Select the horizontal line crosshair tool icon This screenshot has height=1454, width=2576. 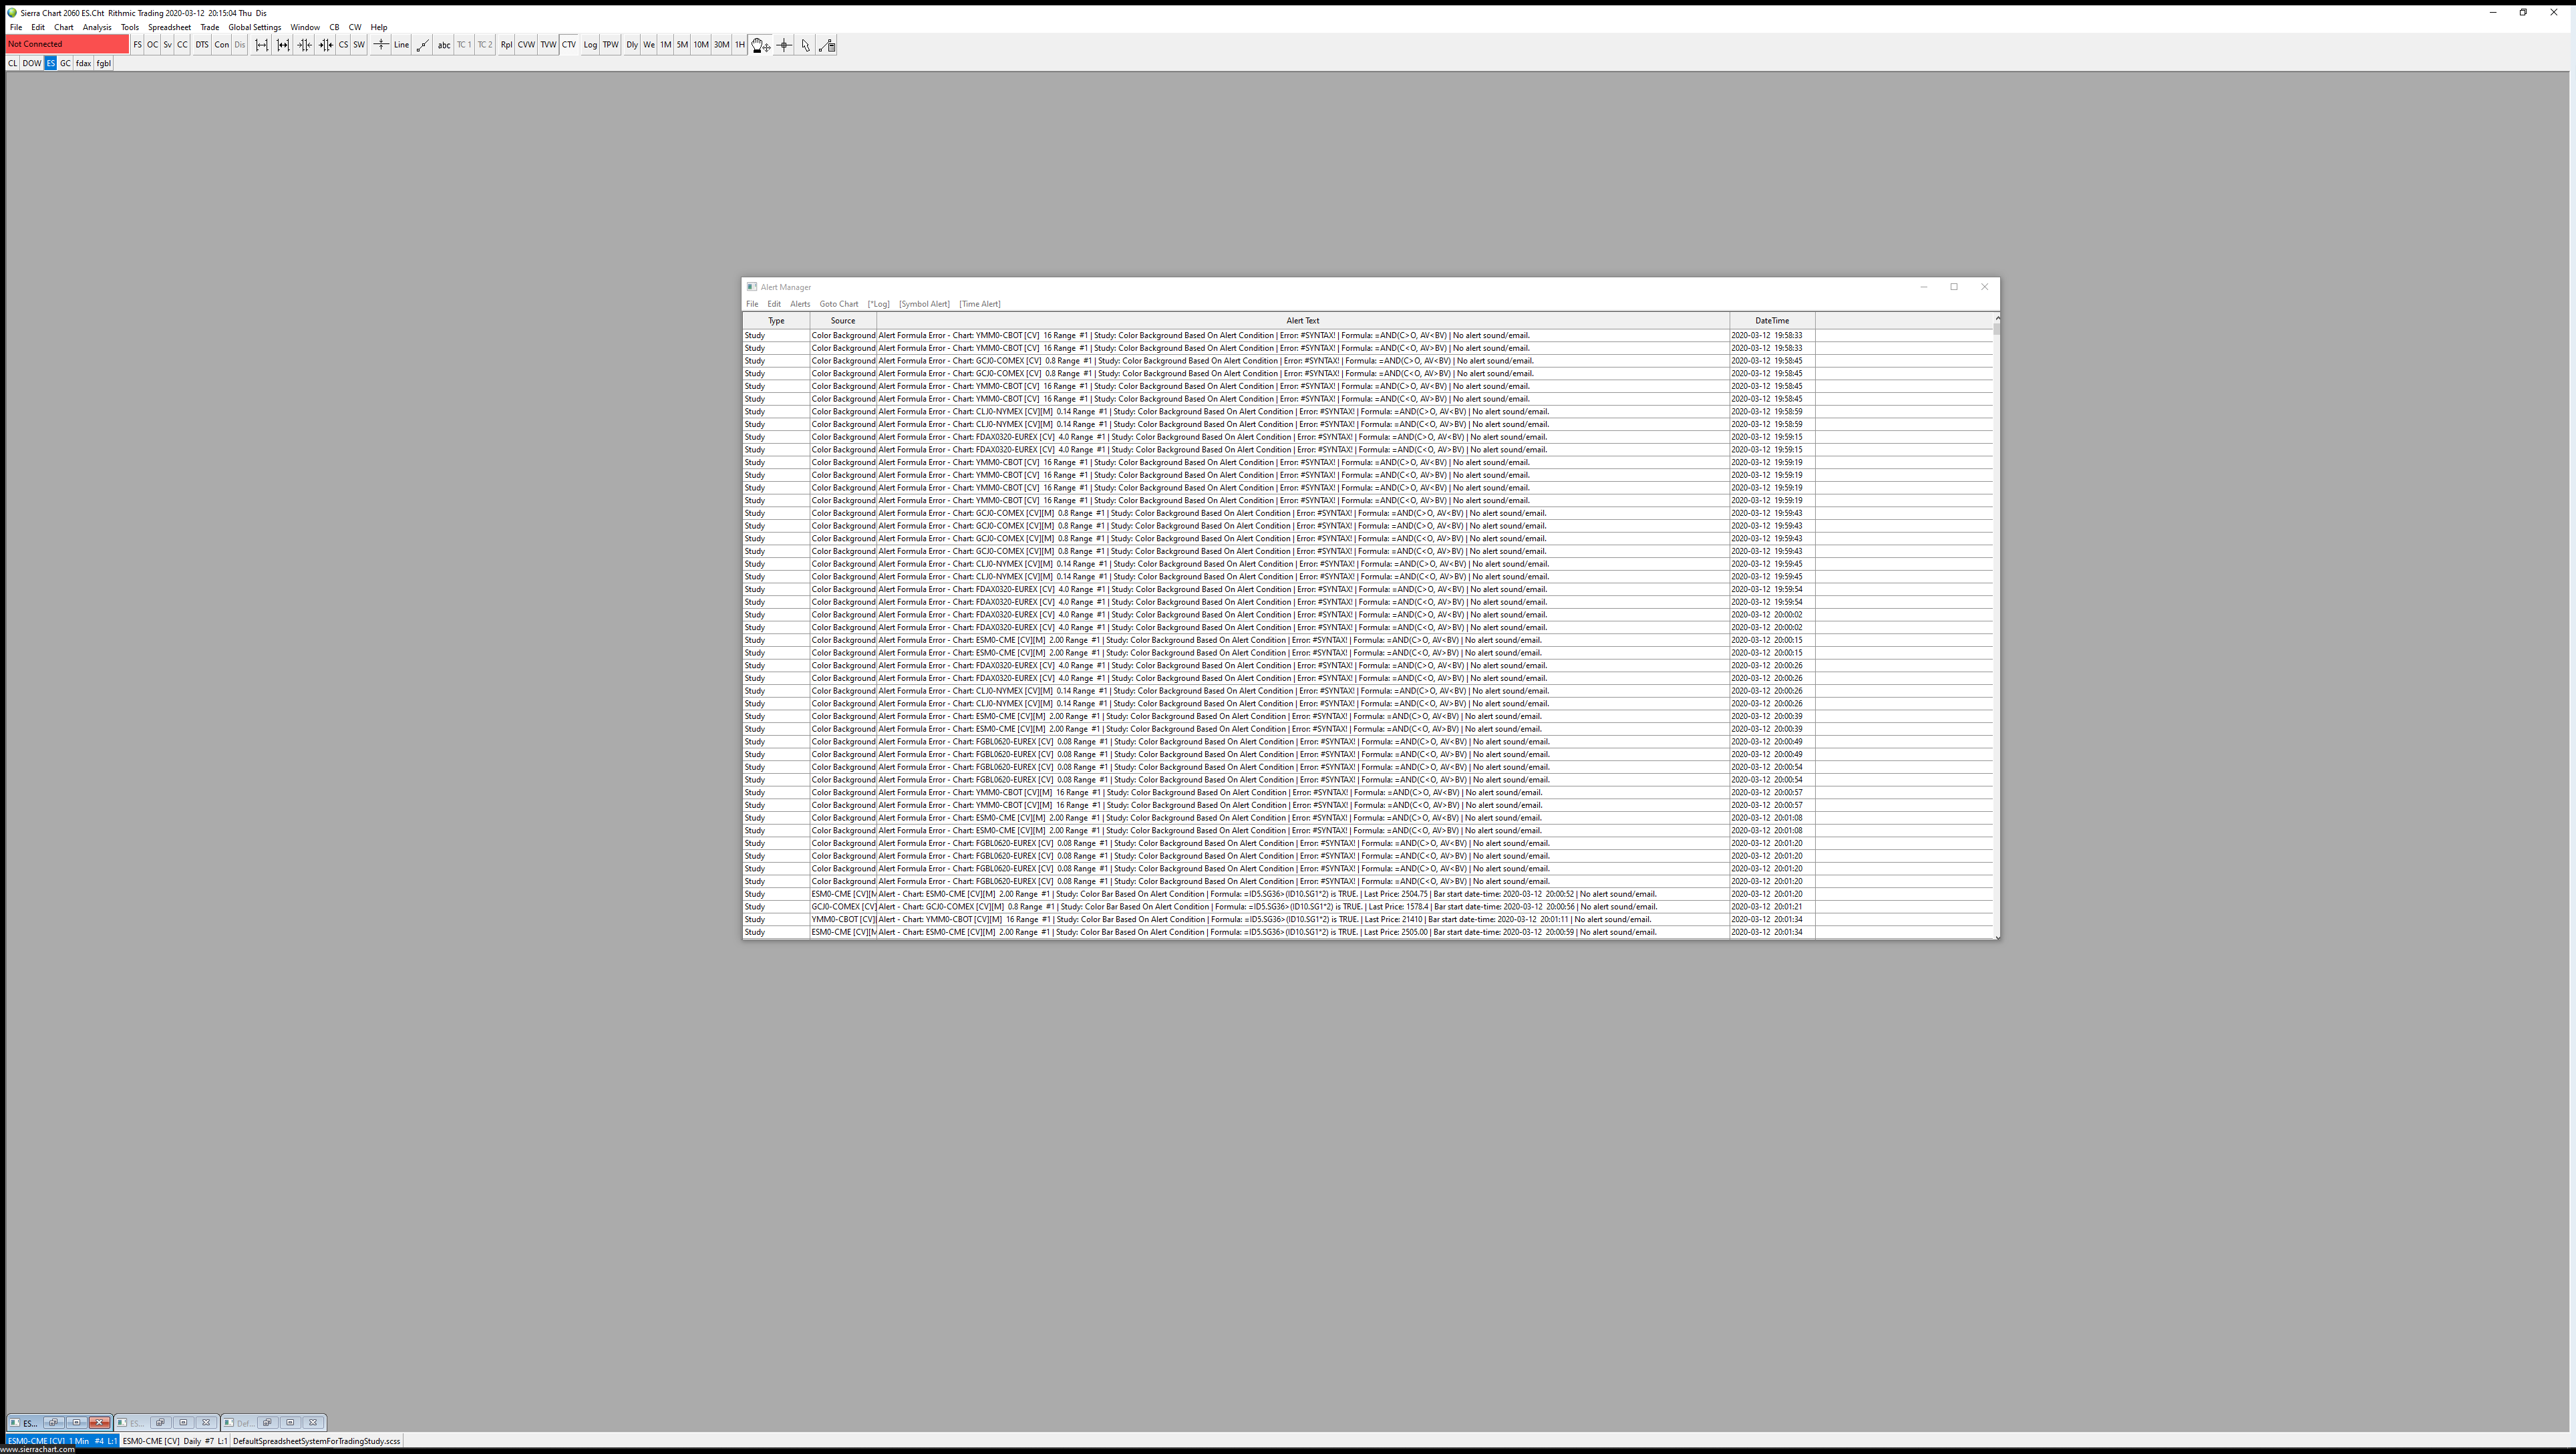381,45
